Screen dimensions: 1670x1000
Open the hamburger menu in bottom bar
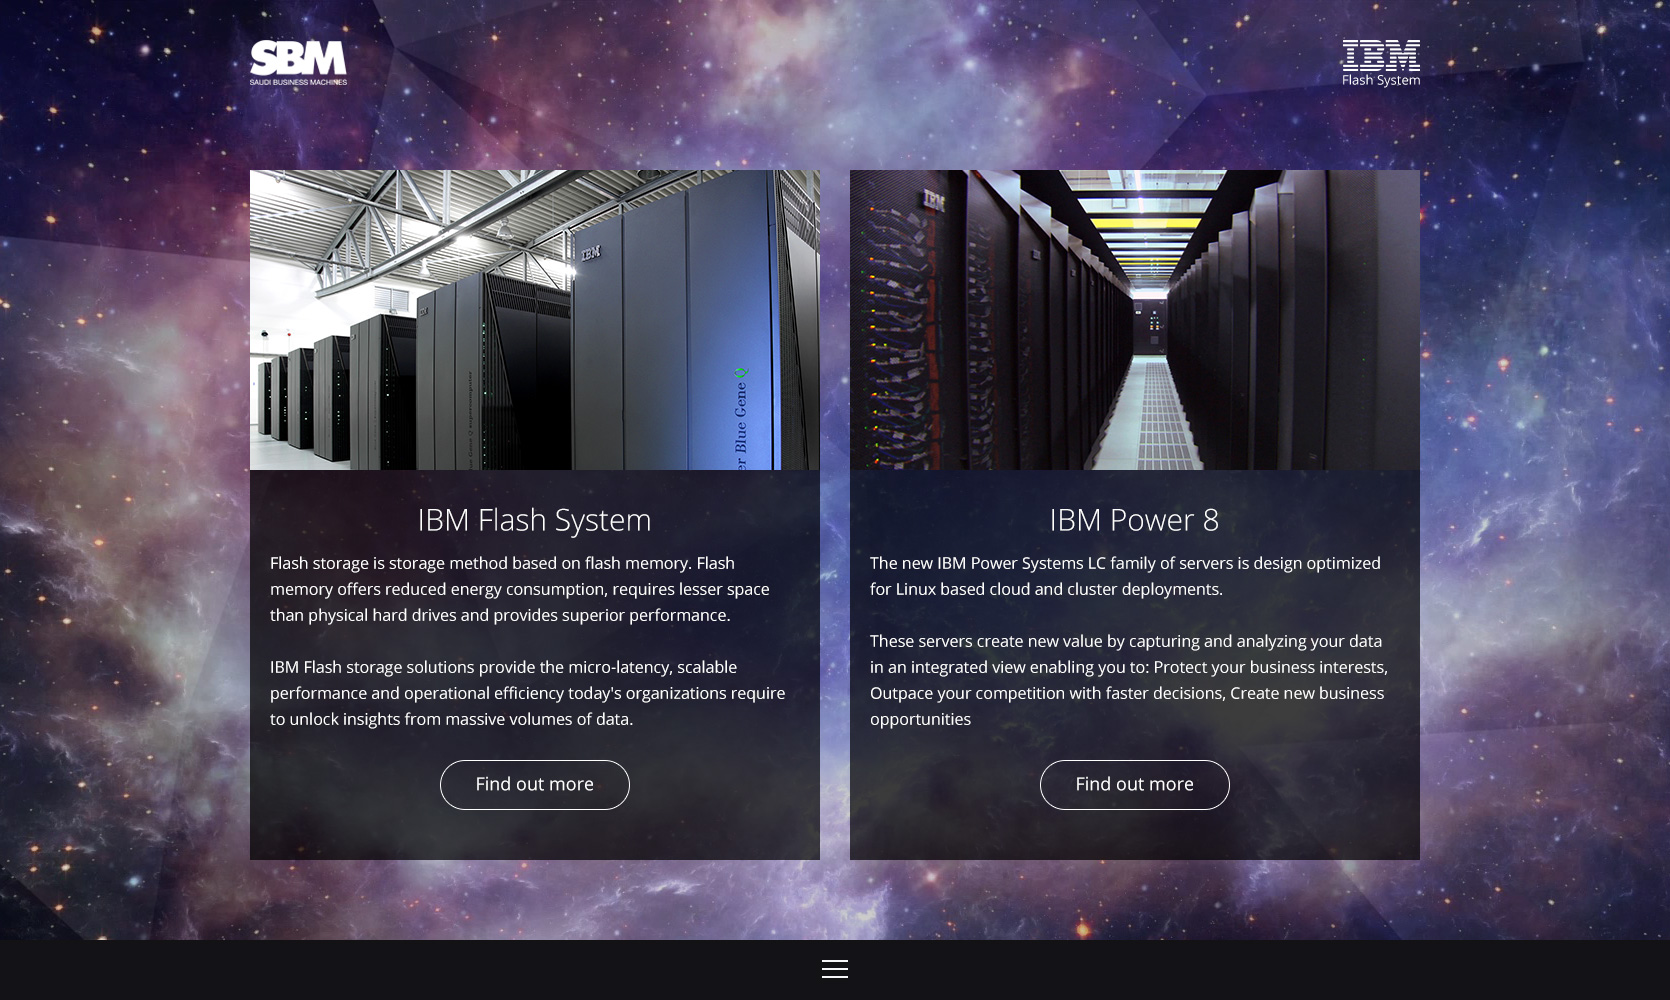[x=835, y=969]
